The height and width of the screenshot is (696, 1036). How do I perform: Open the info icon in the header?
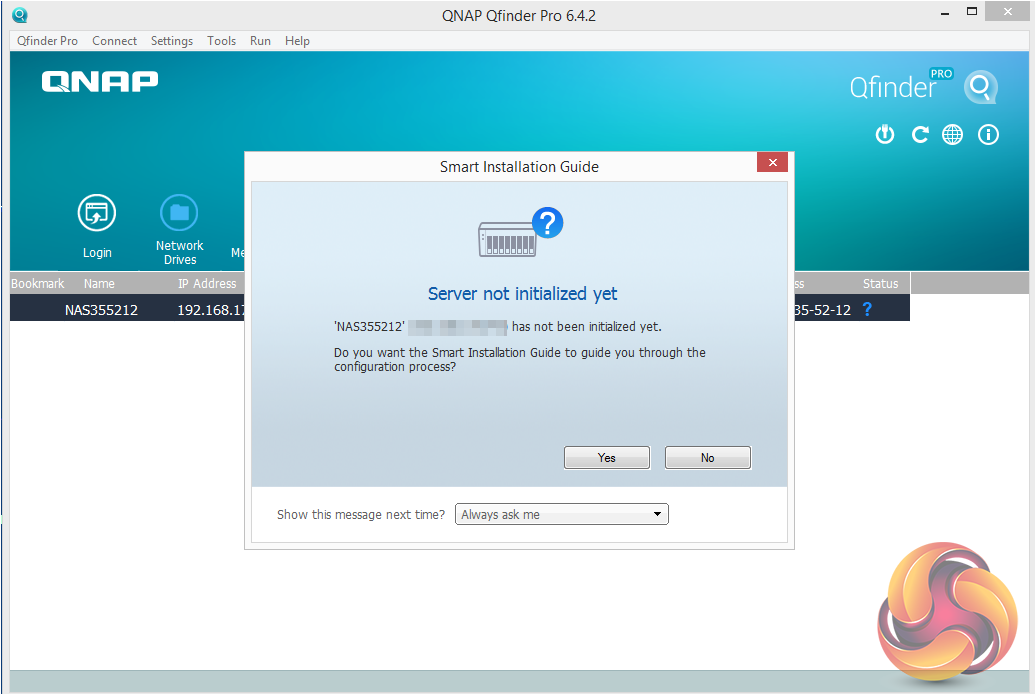(988, 135)
